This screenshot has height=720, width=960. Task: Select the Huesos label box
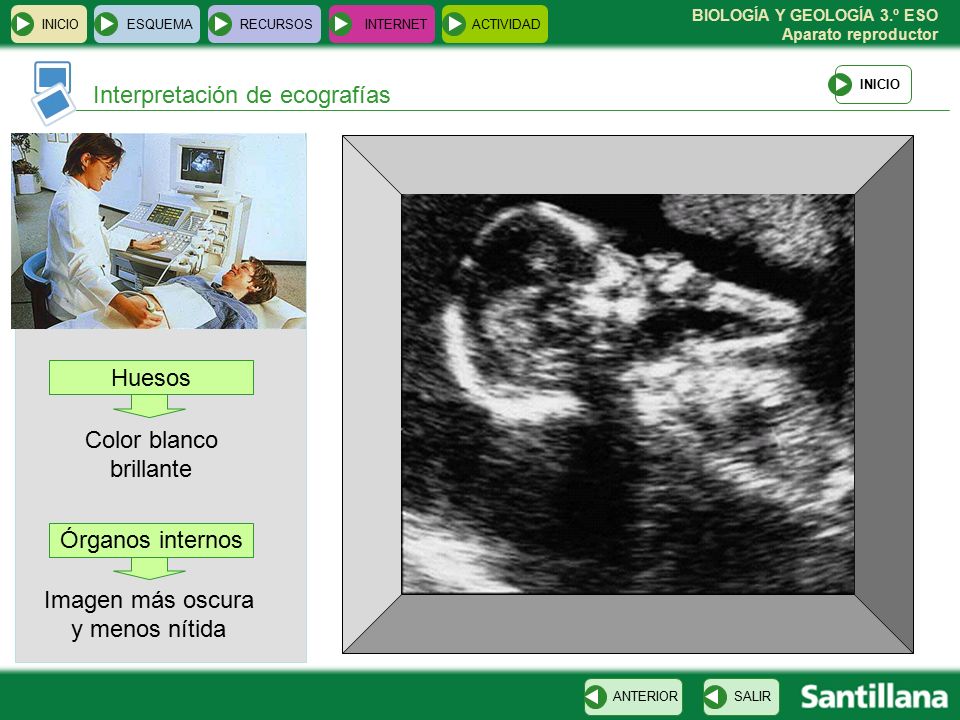click(151, 378)
